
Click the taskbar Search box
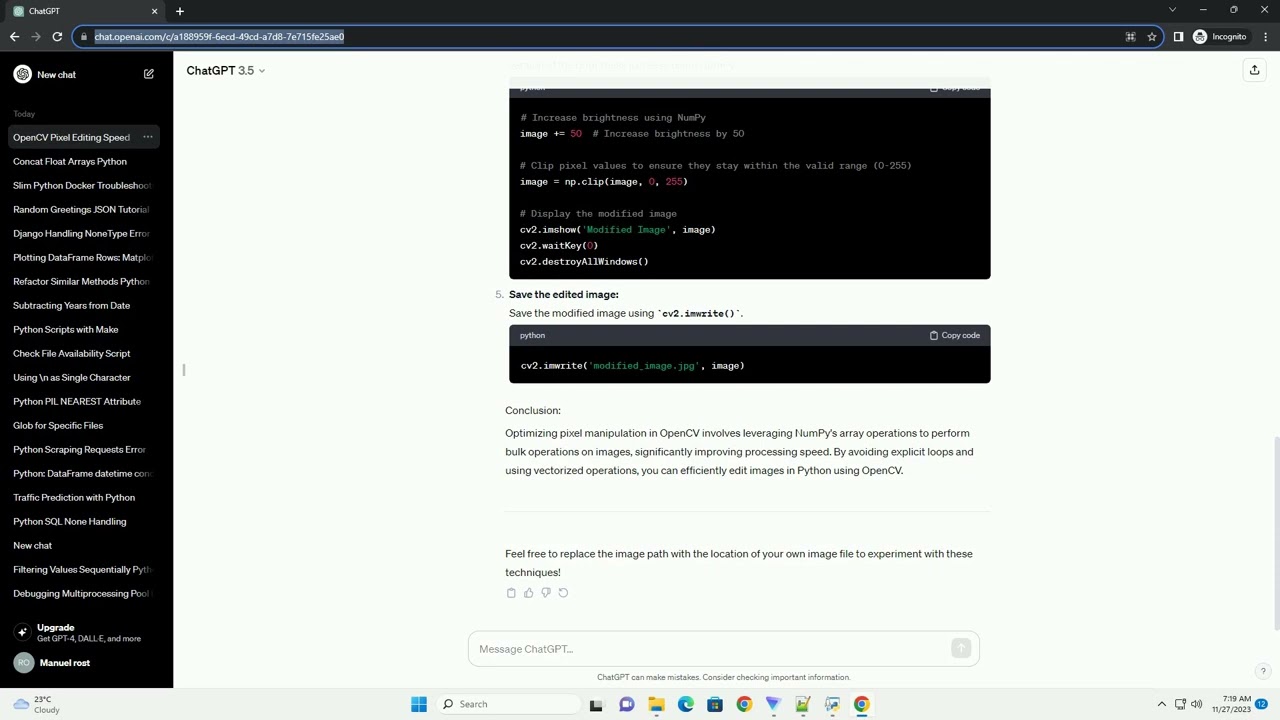point(506,704)
